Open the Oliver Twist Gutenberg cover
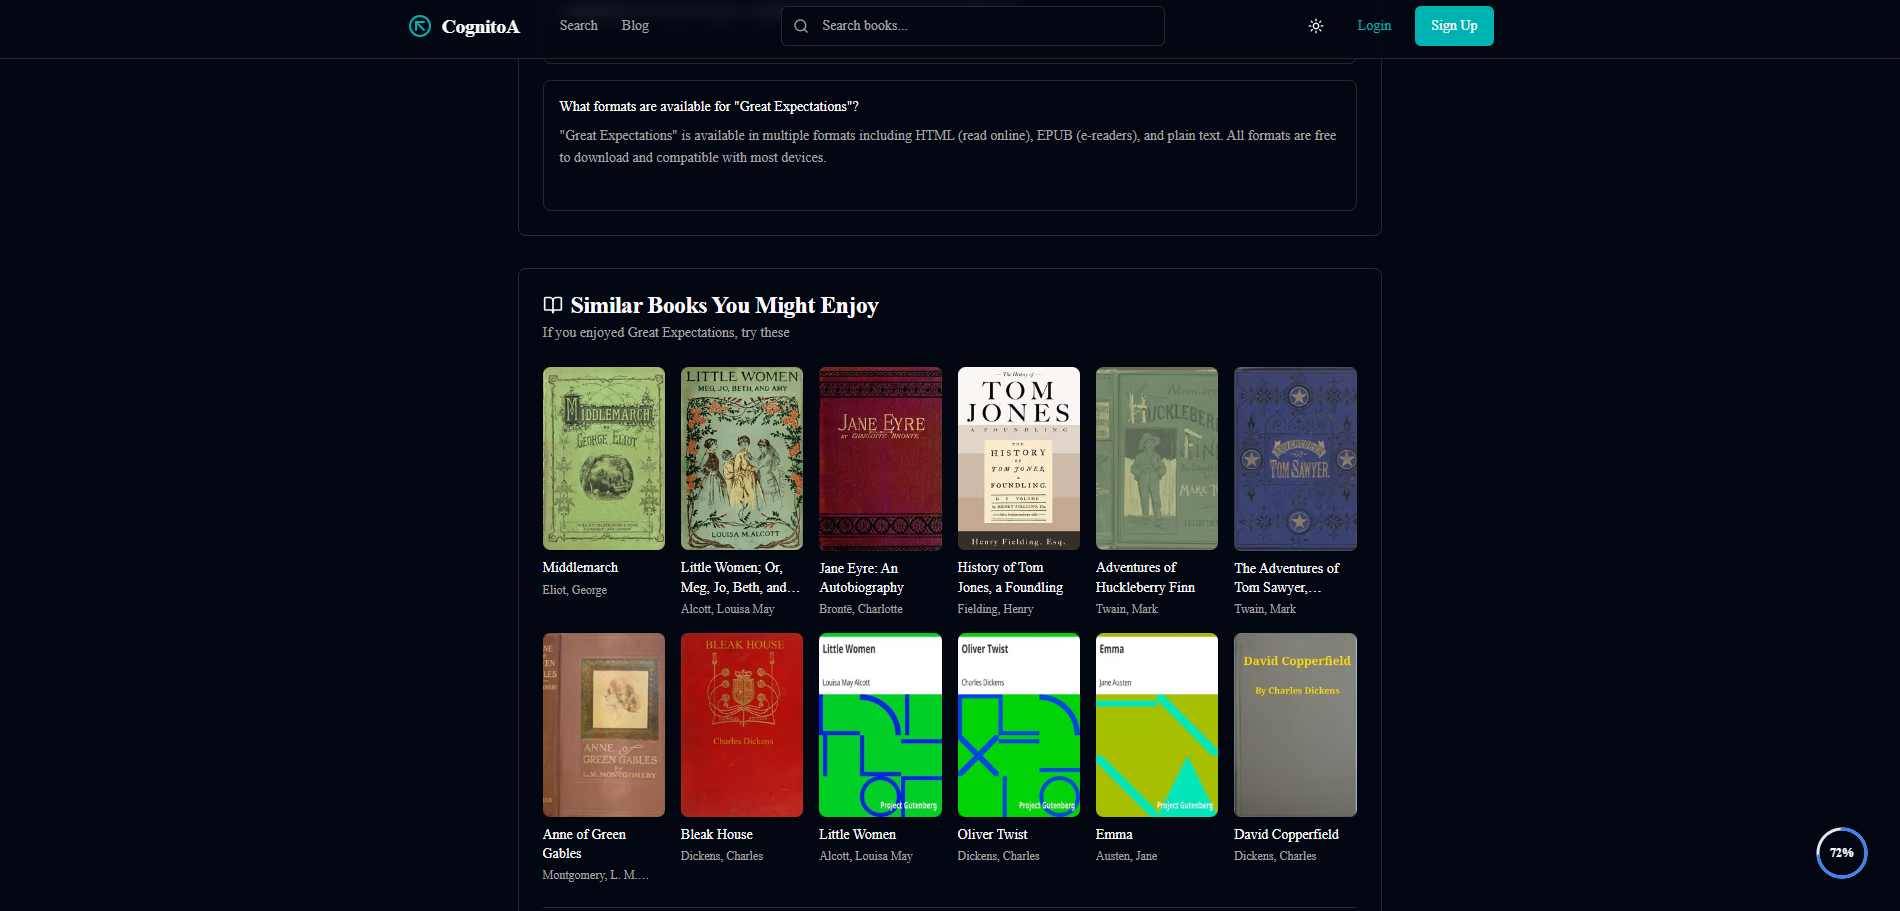This screenshot has width=1900, height=911. [1019, 725]
